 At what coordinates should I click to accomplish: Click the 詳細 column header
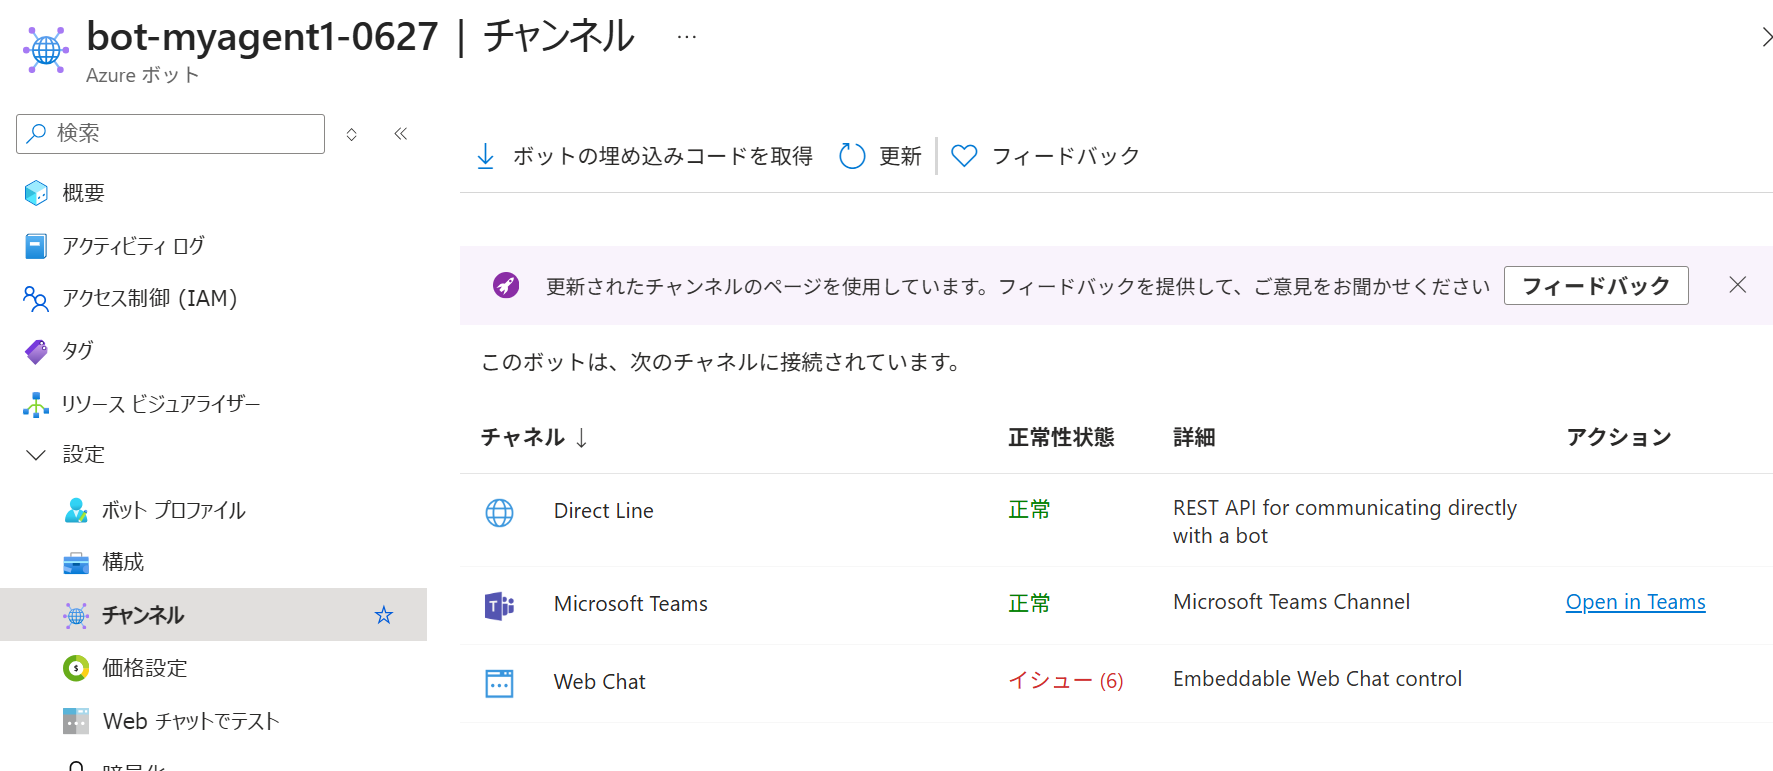click(x=1194, y=437)
